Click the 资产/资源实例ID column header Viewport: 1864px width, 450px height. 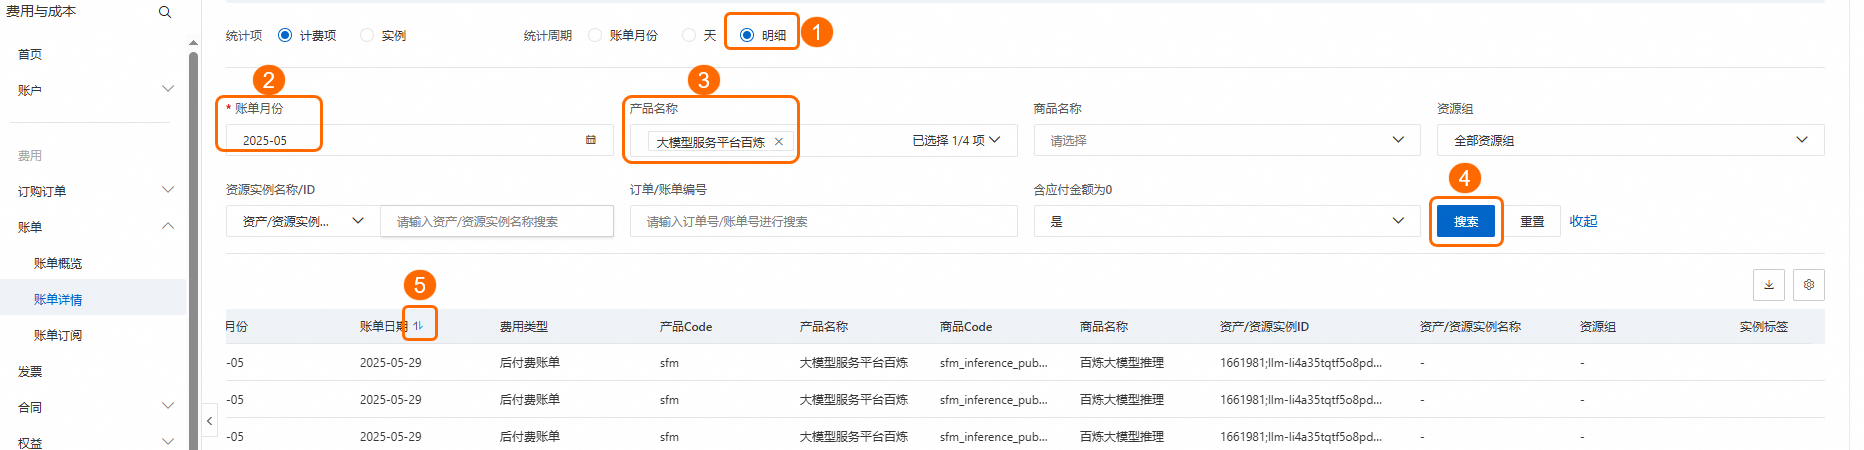click(x=1264, y=327)
